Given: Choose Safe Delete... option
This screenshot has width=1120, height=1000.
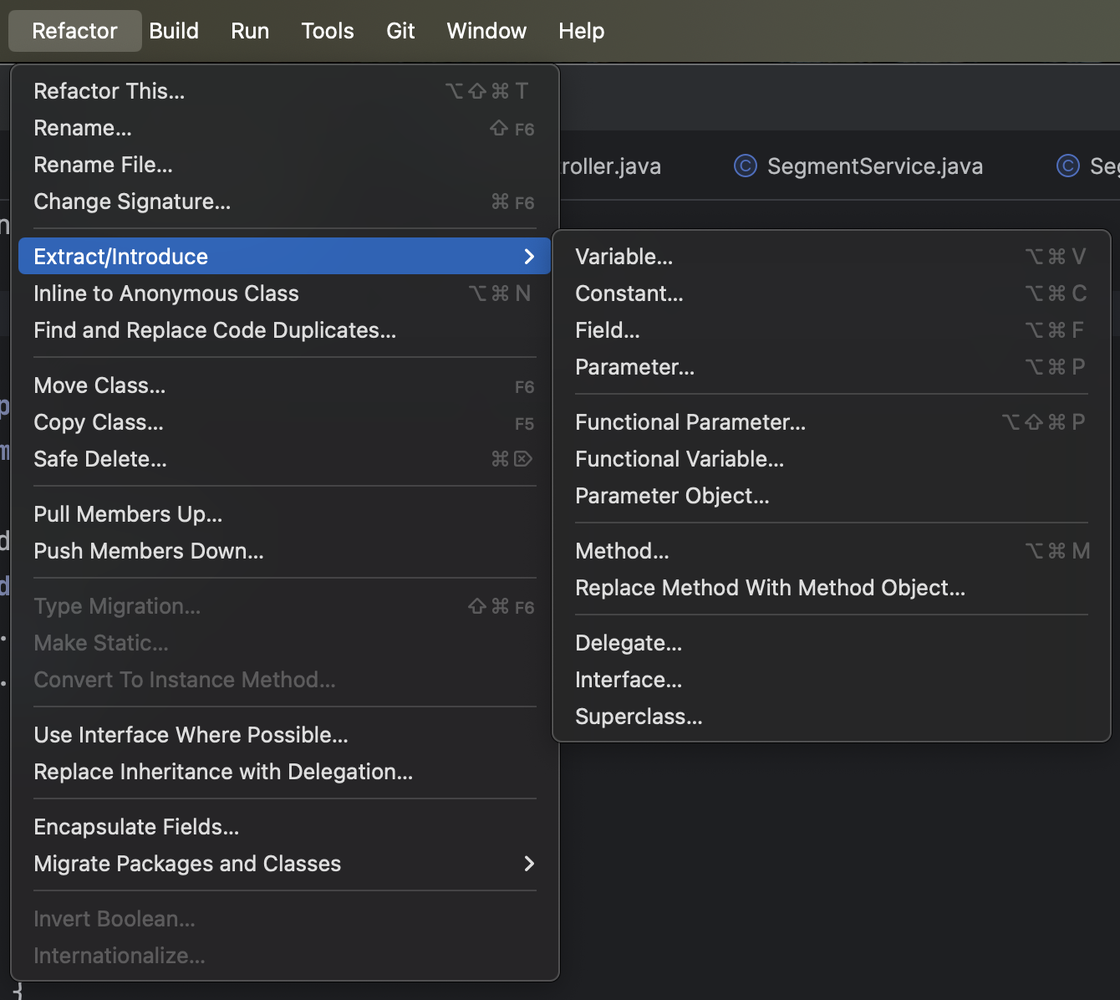Looking at the screenshot, I should point(284,459).
